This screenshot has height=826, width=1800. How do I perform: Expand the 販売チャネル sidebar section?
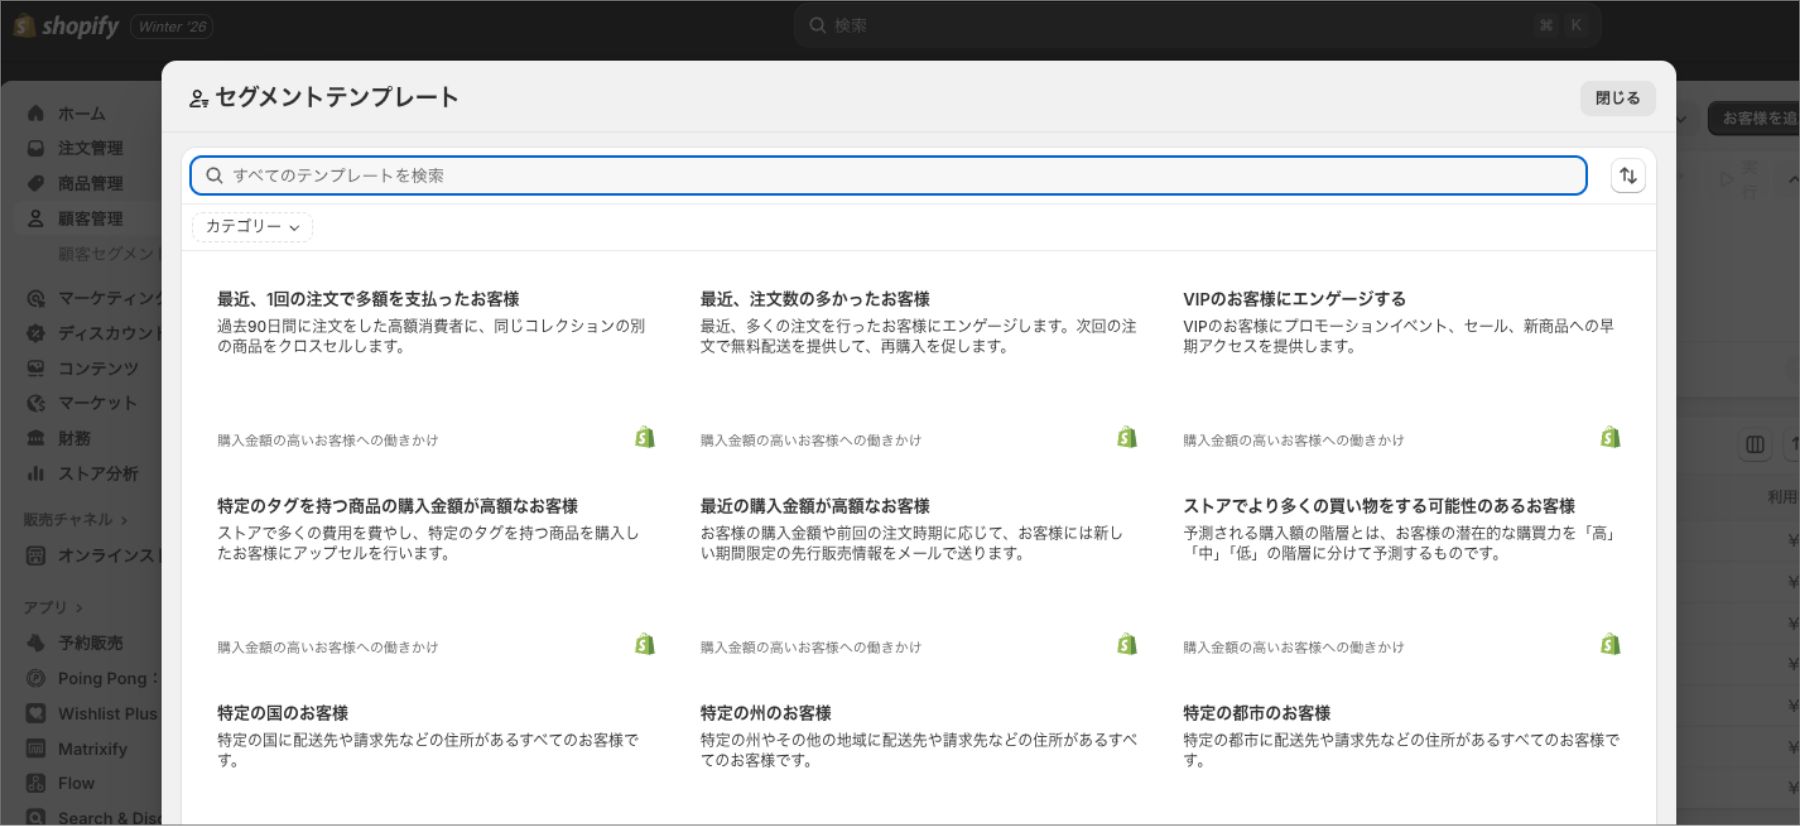[75, 520]
